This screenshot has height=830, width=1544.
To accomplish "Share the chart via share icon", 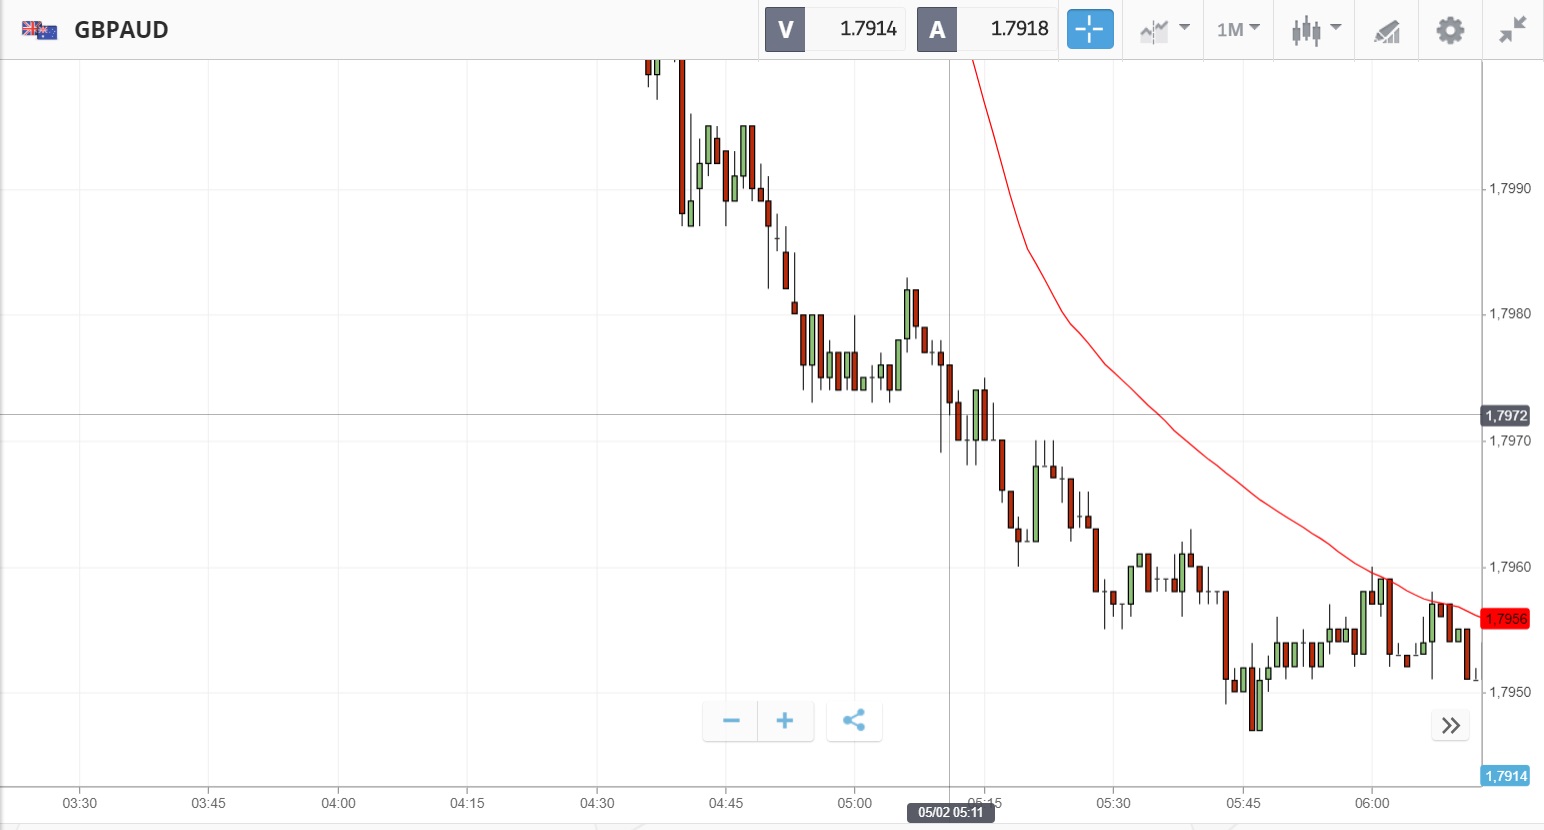I will tap(854, 721).
